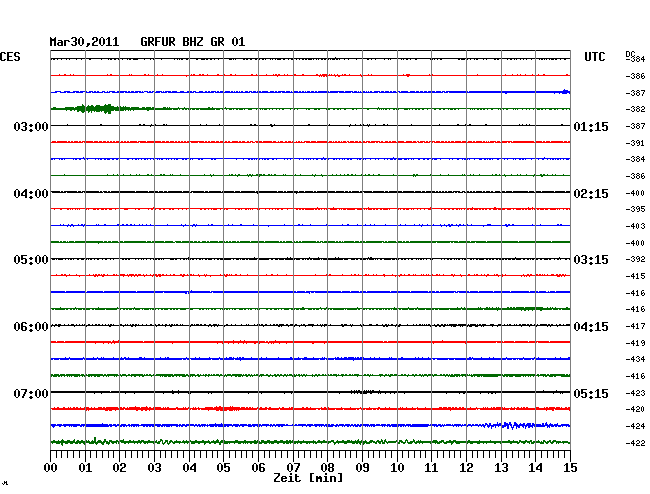Viewport: 650px width, 494px height.
Task: Select x-axis minute label 15
Action: (570, 468)
